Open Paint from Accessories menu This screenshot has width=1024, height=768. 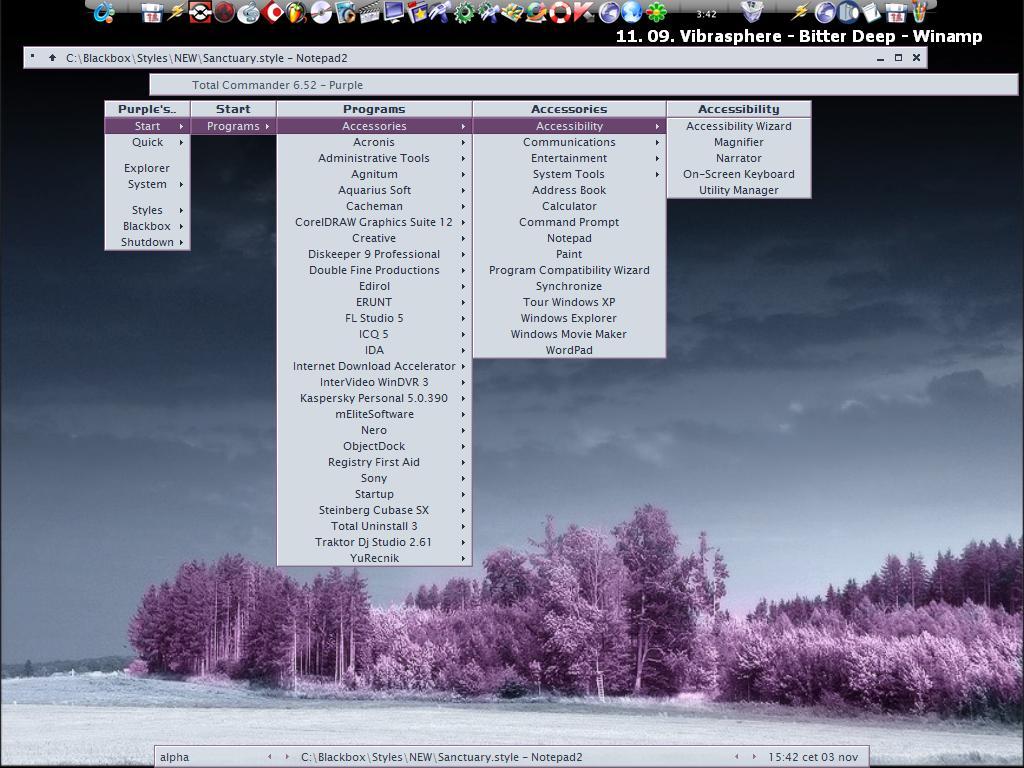coord(569,254)
